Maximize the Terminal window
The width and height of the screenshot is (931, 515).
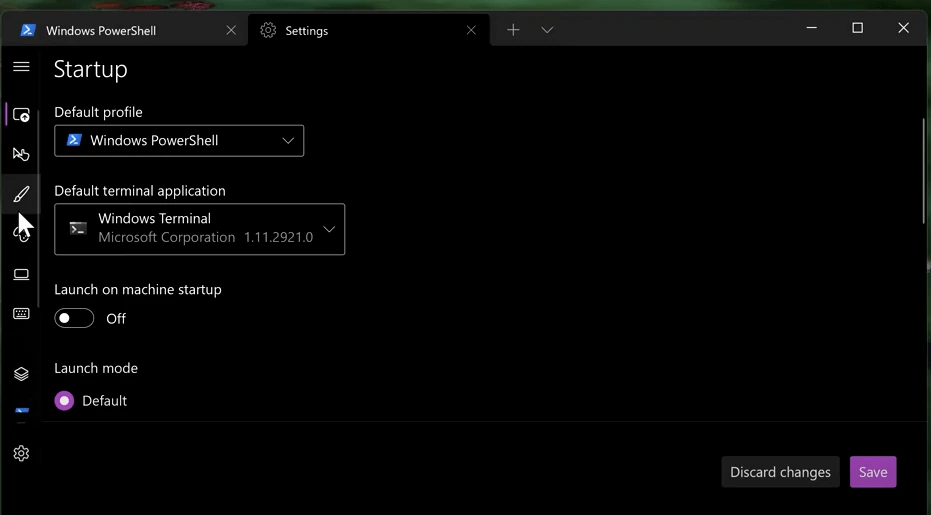pos(857,28)
